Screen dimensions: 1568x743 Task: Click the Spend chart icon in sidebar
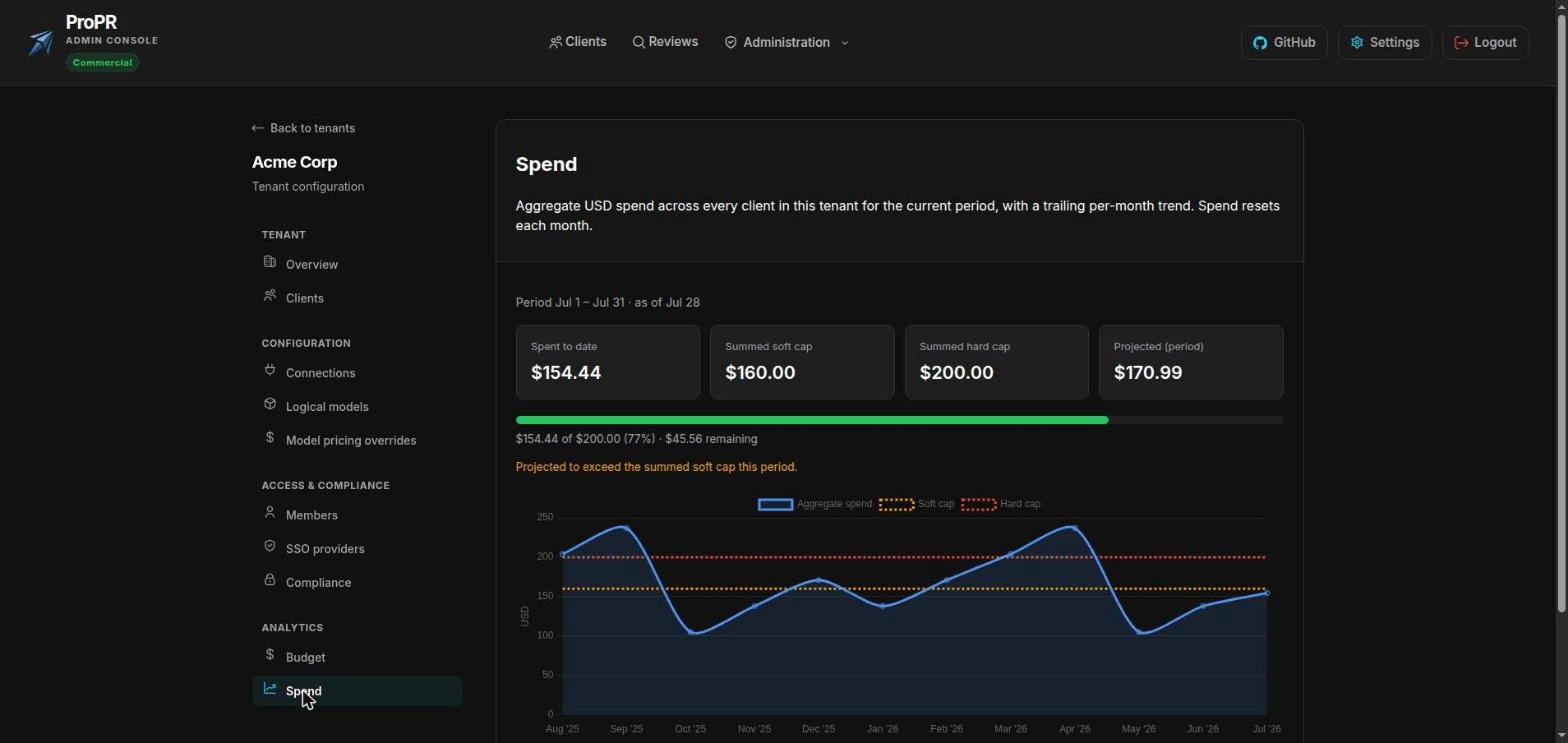[270, 688]
